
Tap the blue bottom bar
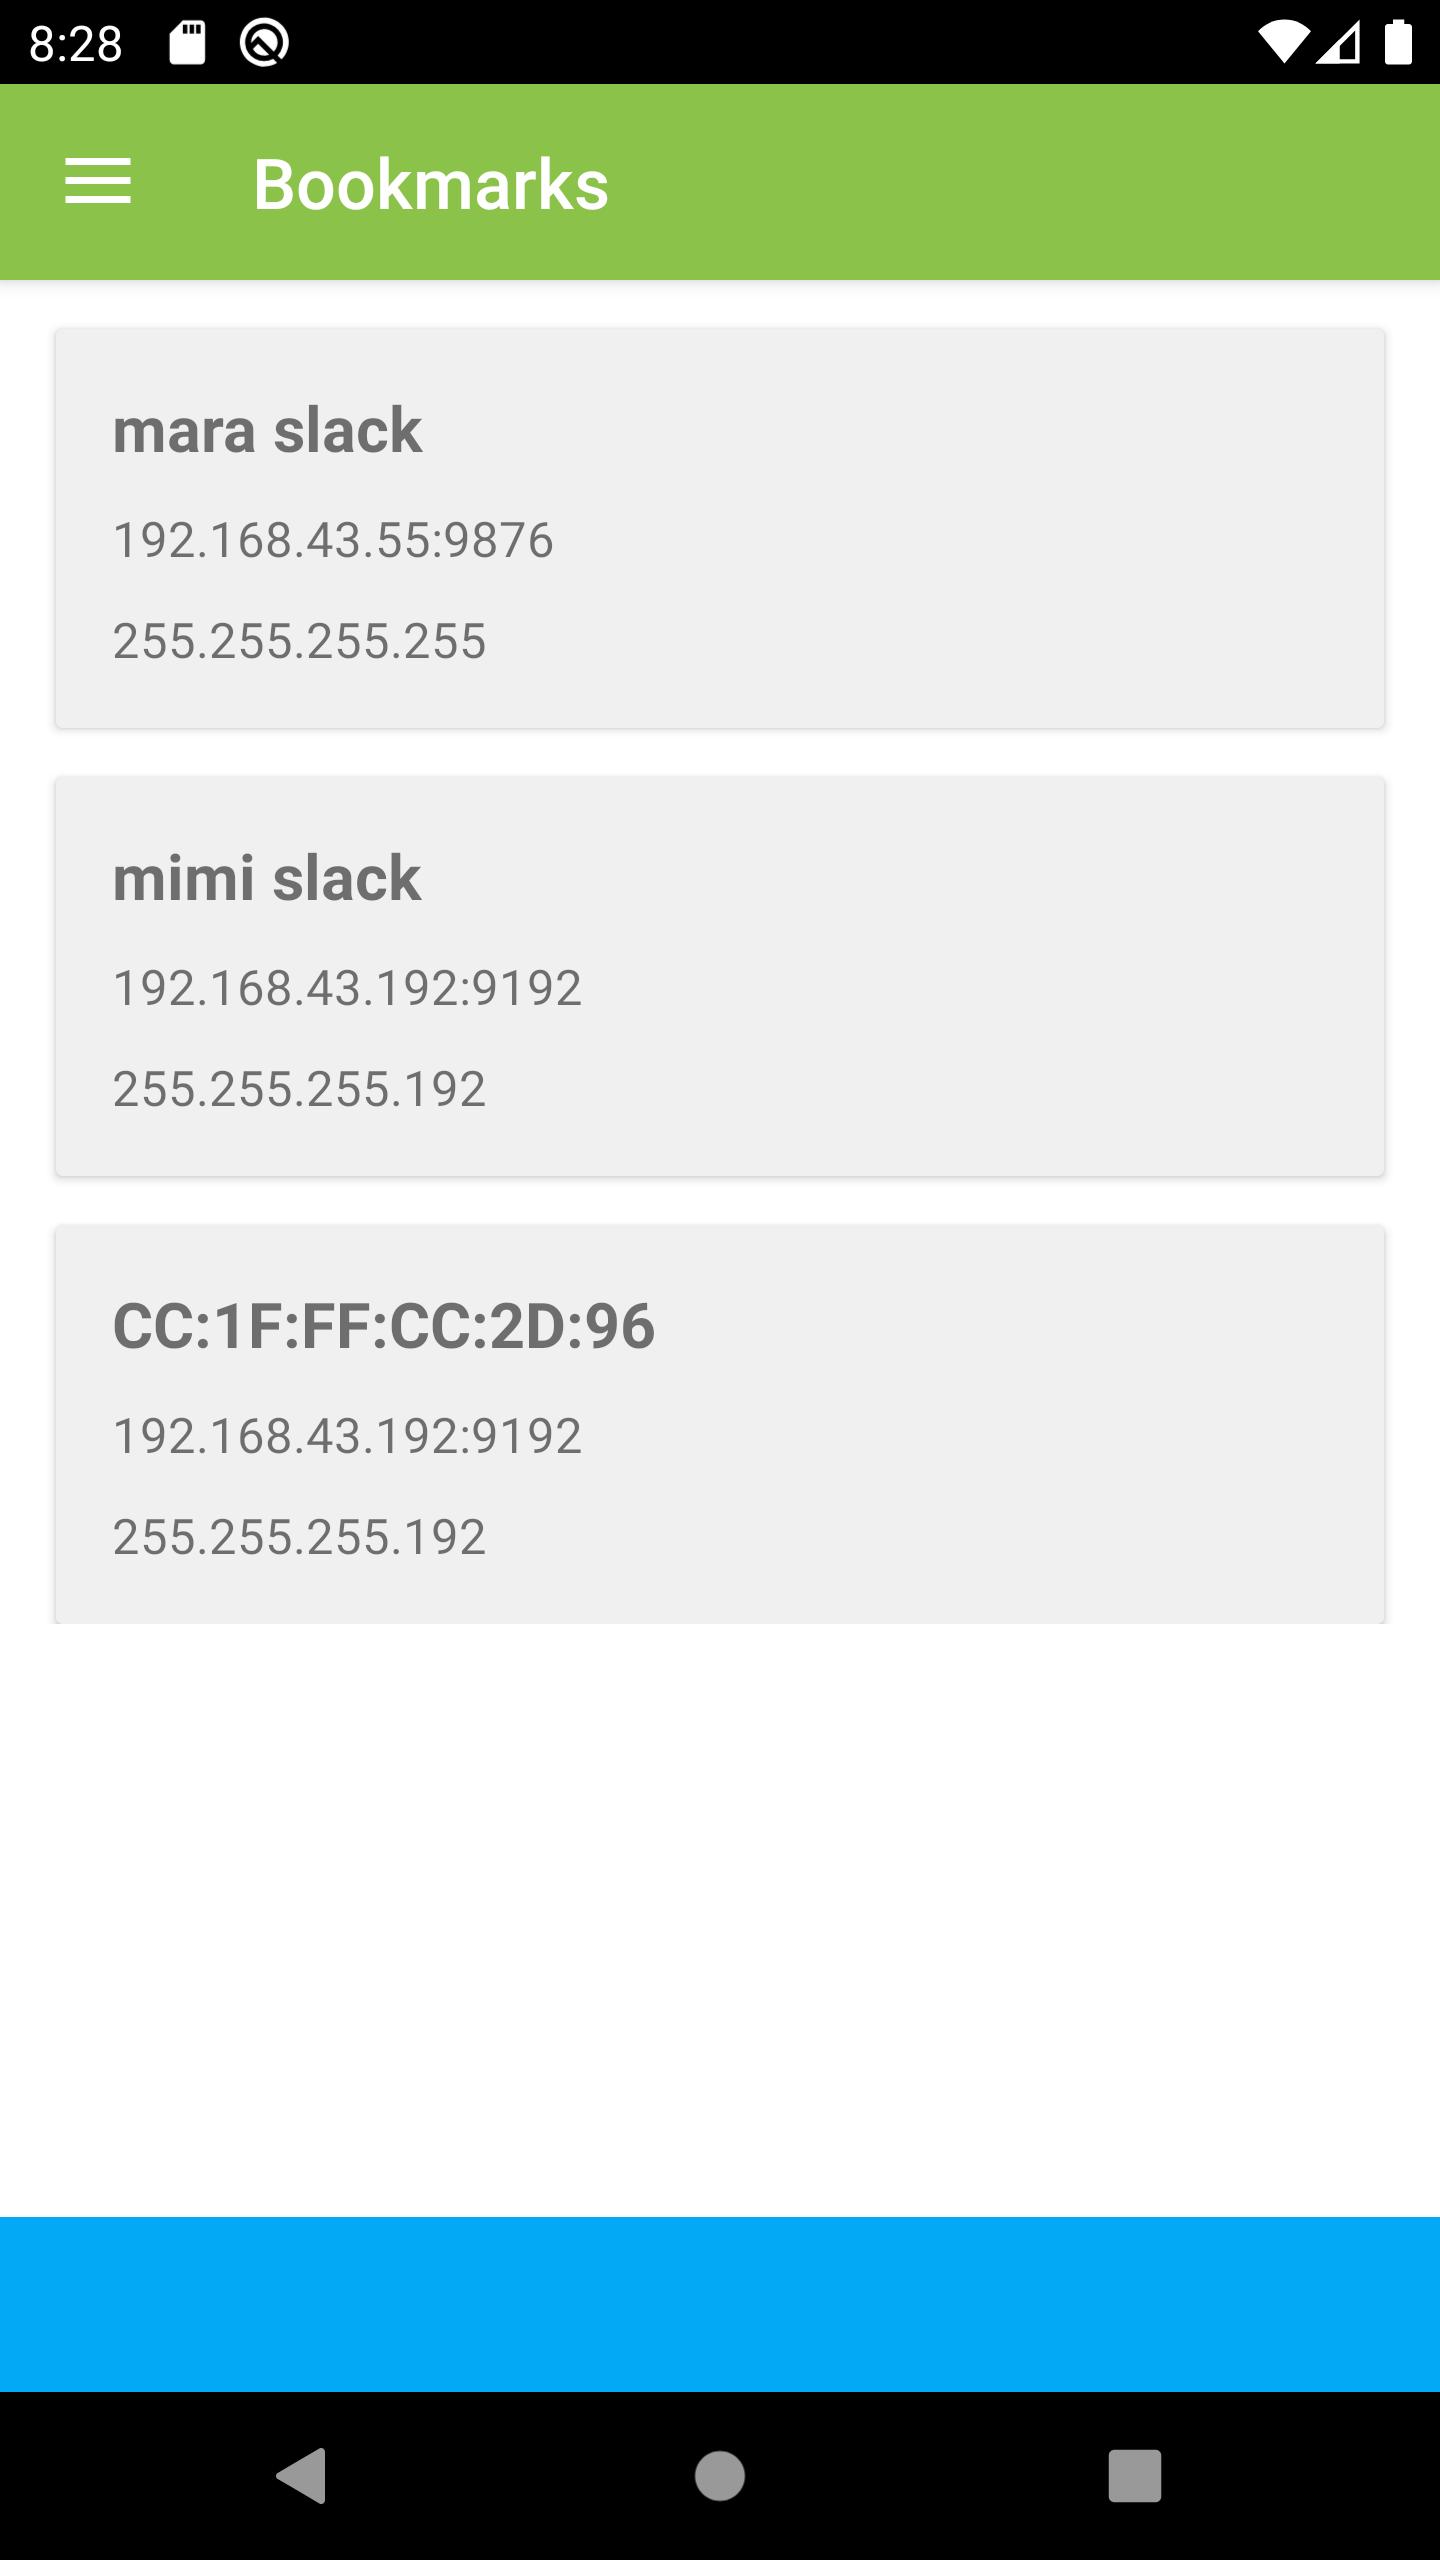coord(720,2304)
